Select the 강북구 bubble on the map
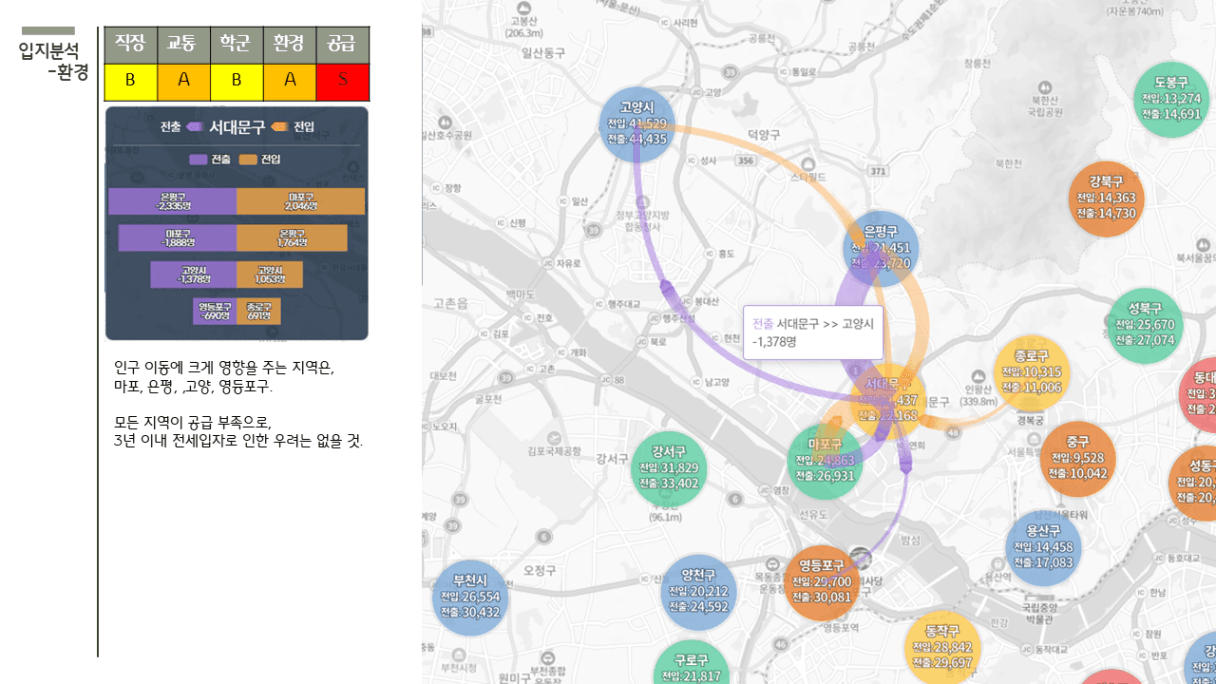Image resolution: width=1216 pixels, height=684 pixels. pyautogui.click(x=1105, y=198)
